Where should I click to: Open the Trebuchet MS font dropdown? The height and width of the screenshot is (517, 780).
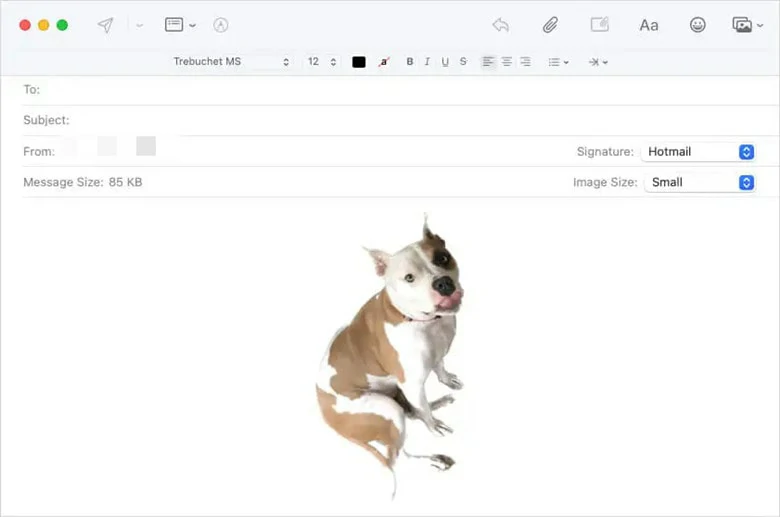[x=231, y=62]
